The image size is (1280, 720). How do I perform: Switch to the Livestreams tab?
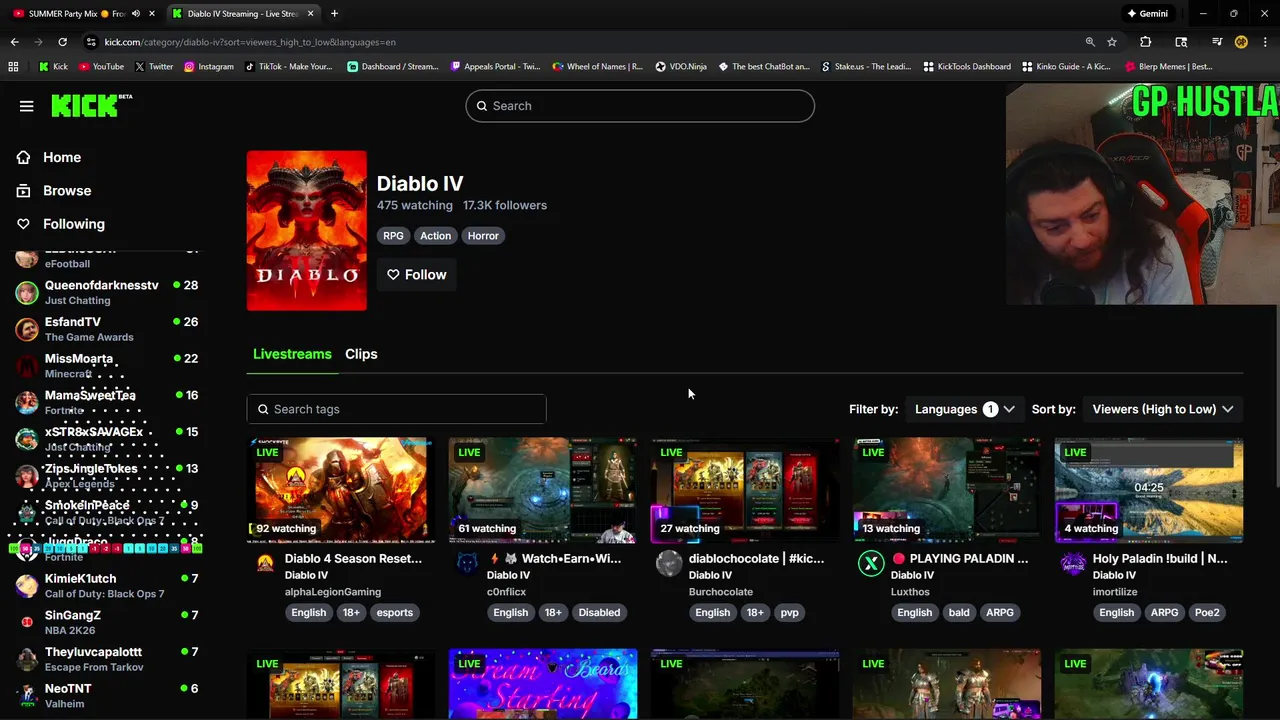(292, 354)
